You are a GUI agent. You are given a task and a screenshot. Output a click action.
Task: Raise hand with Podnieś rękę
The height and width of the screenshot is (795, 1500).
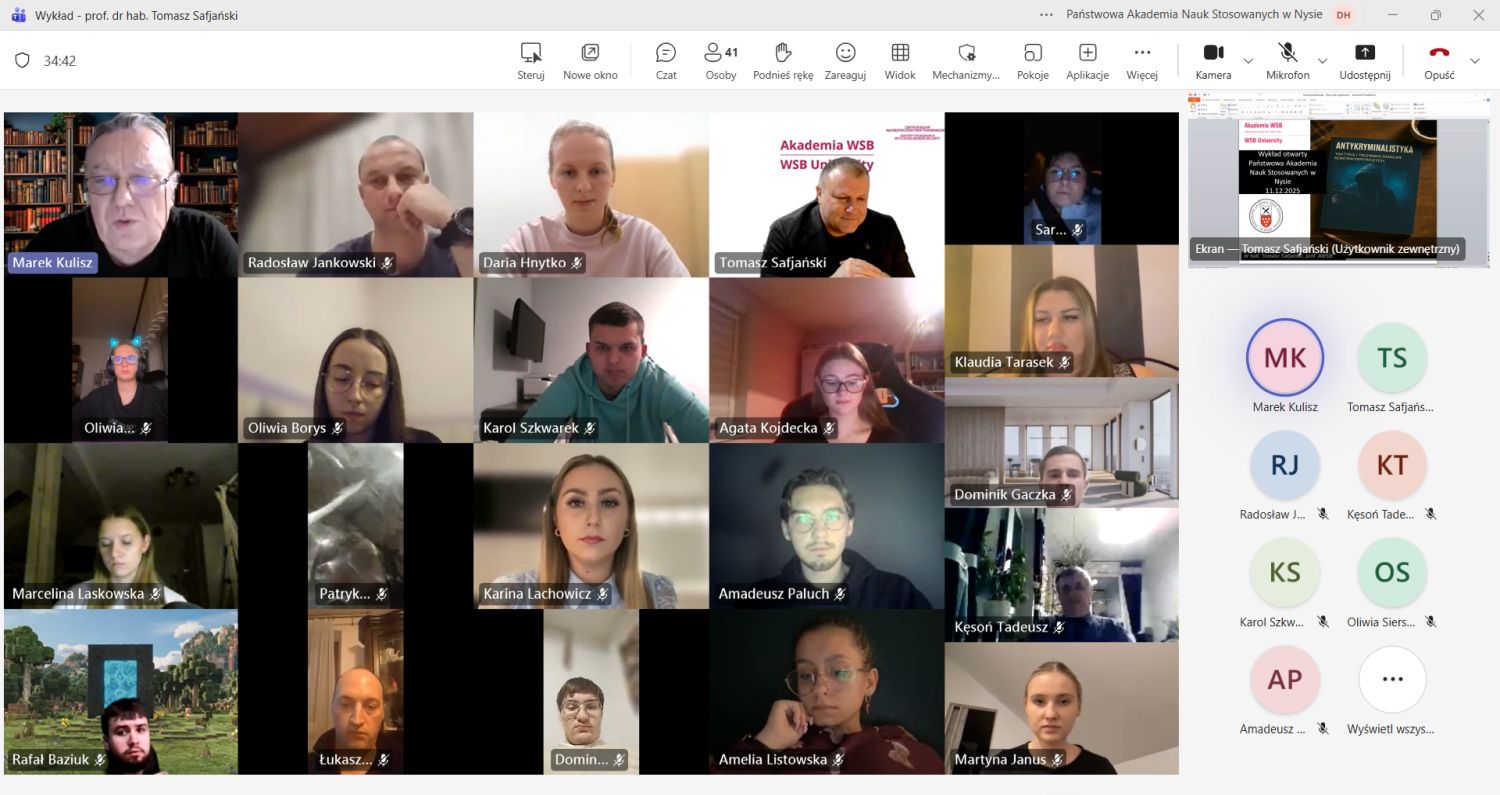[783, 60]
